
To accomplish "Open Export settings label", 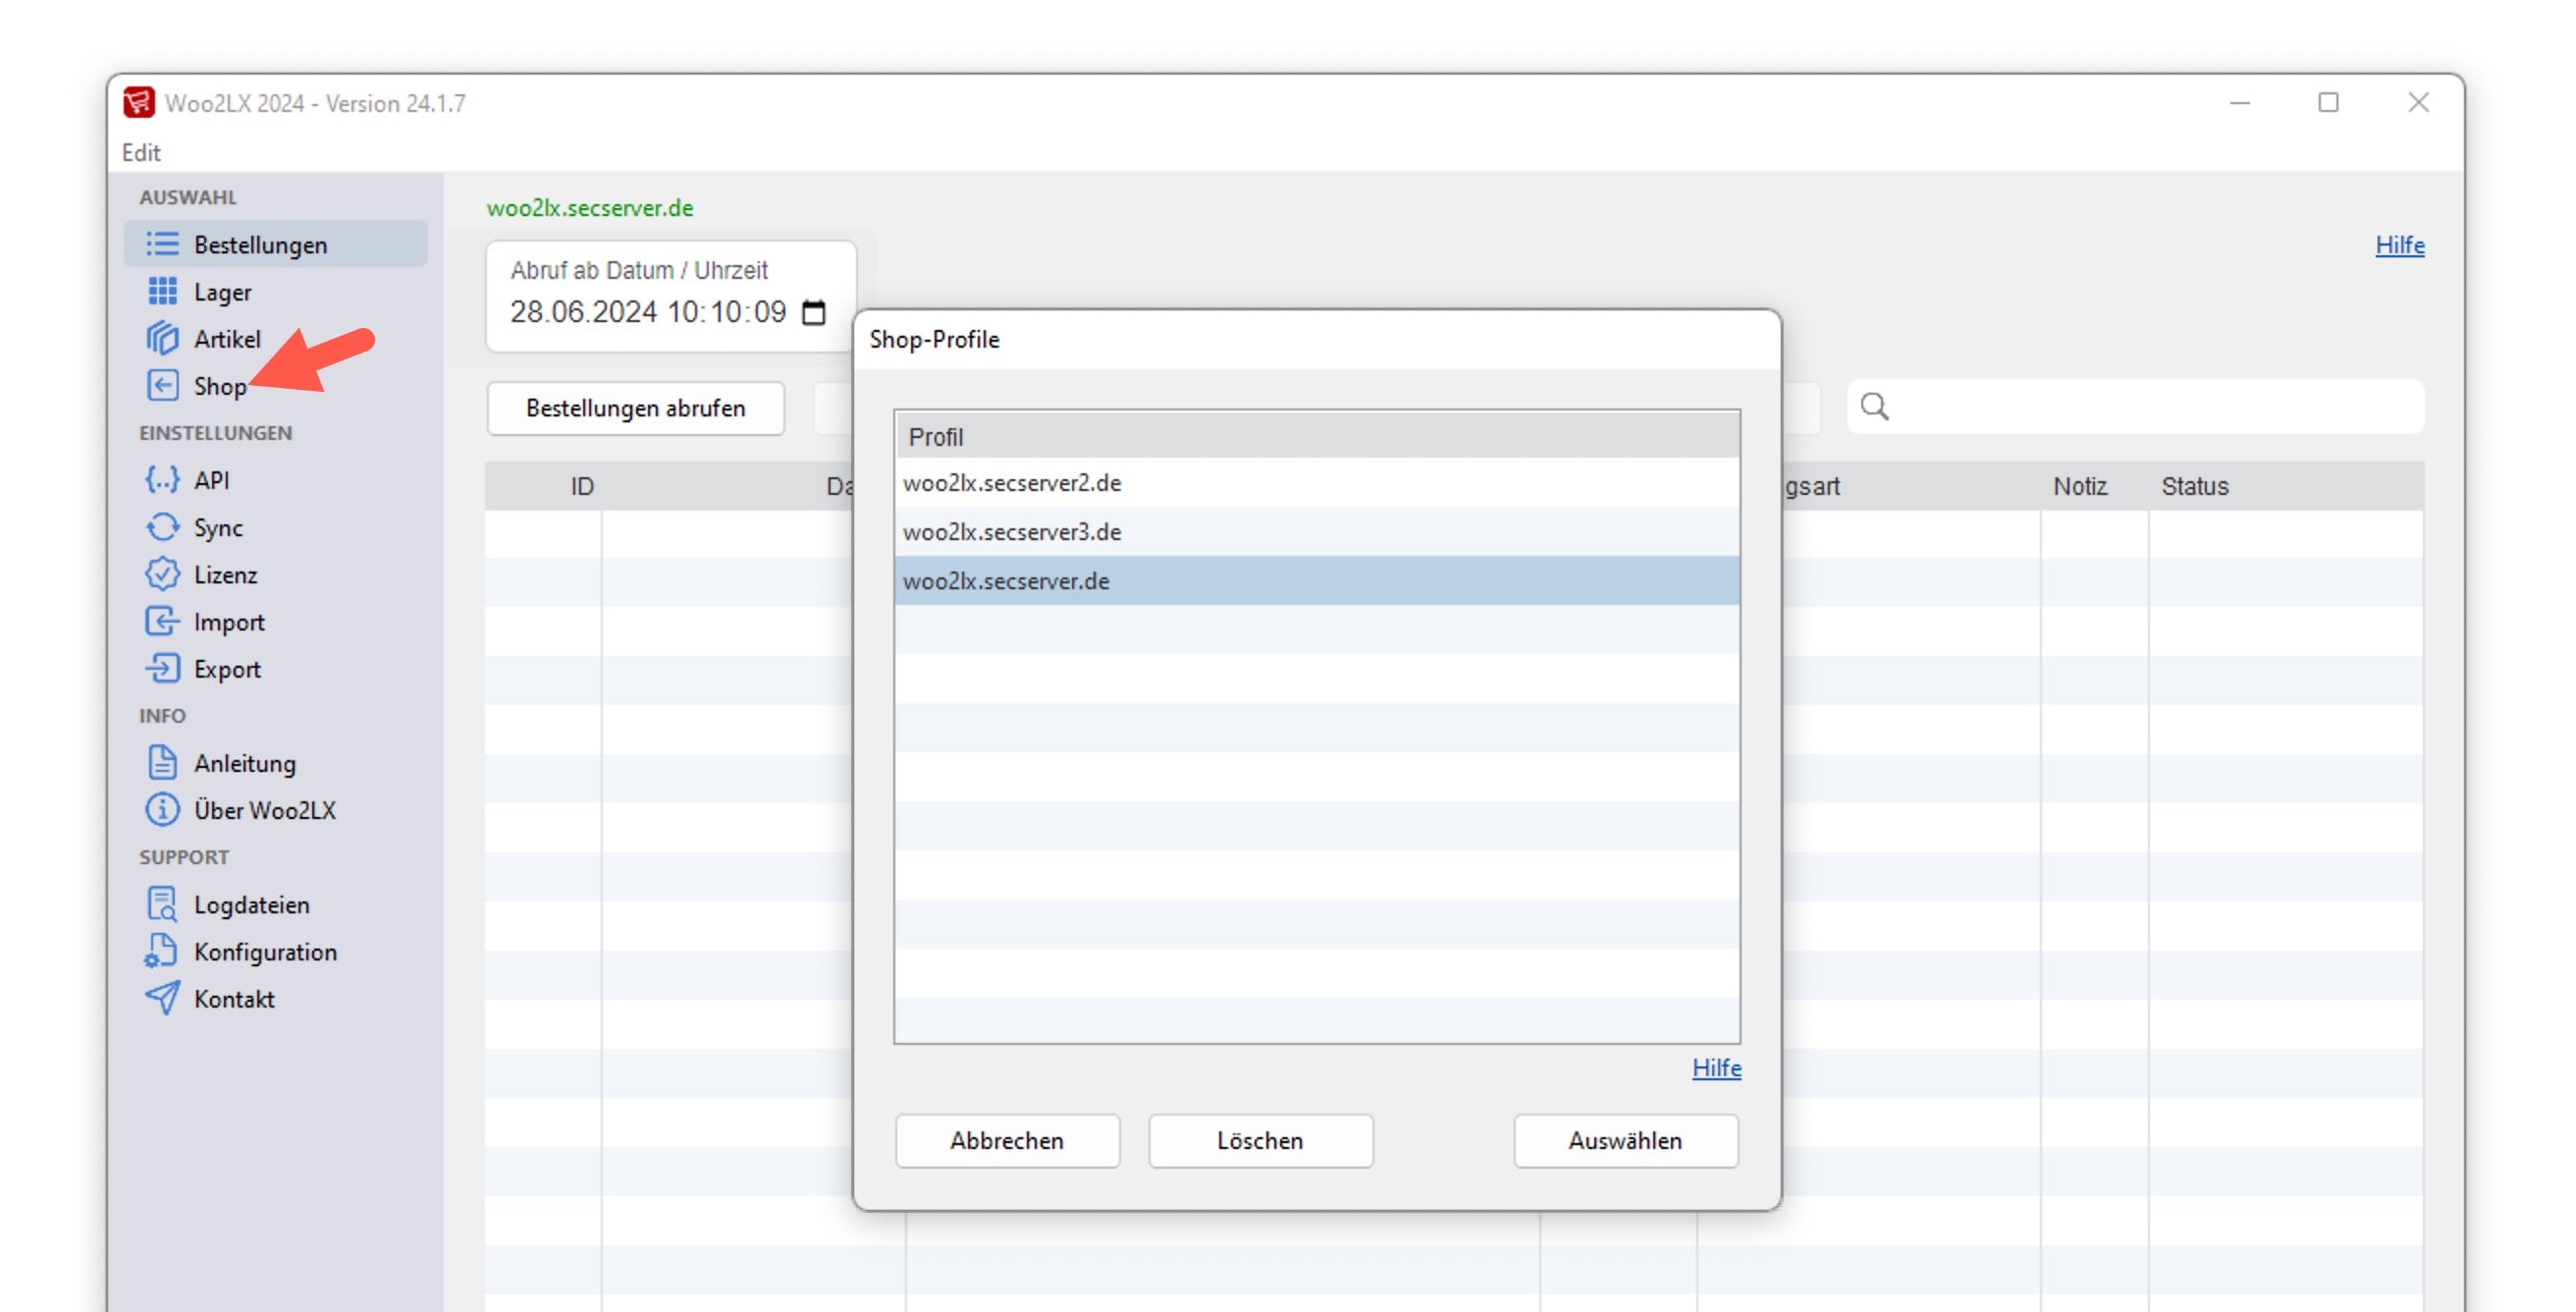I will point(227,669).
